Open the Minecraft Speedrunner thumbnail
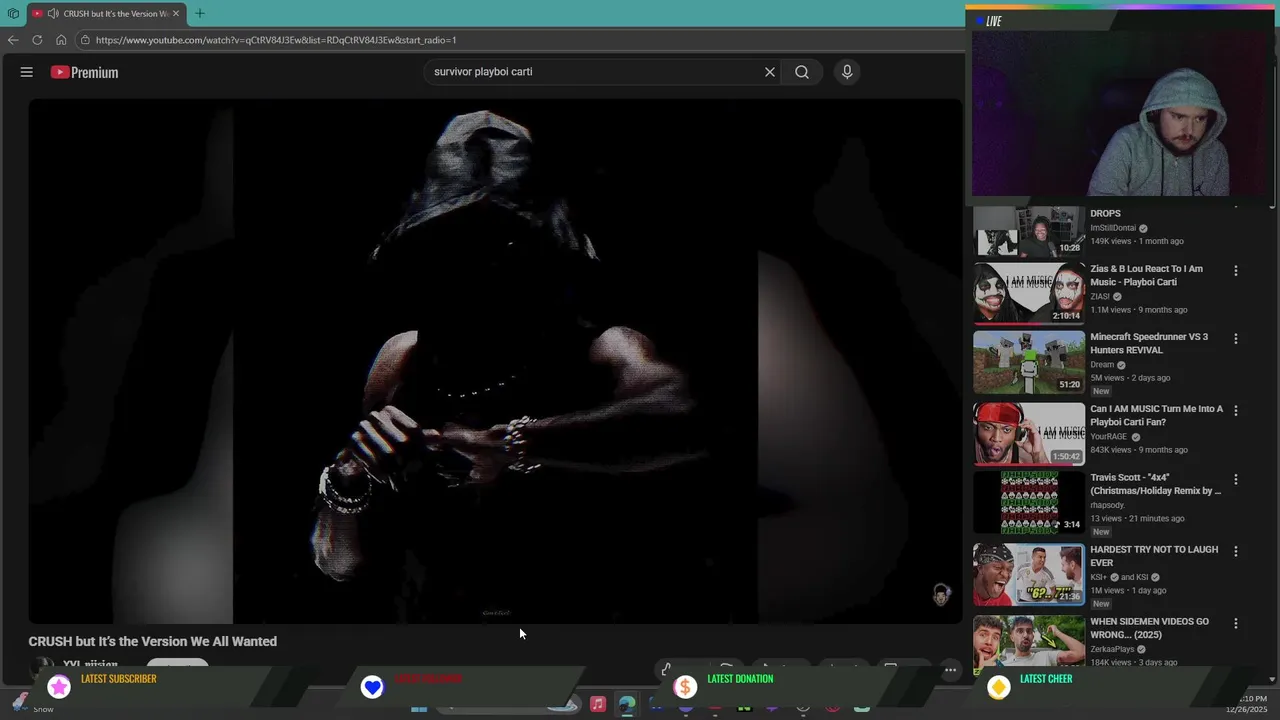Screen dimensions: 1280x720 click(1028, 363)
